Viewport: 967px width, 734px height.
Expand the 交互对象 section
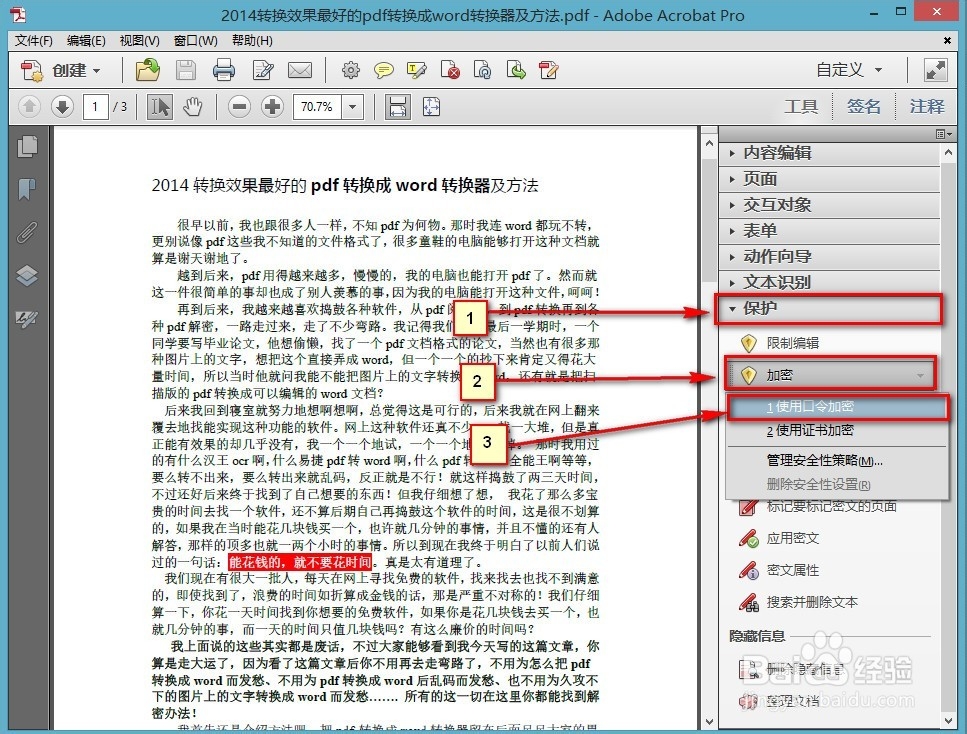[x=829, y=205]
